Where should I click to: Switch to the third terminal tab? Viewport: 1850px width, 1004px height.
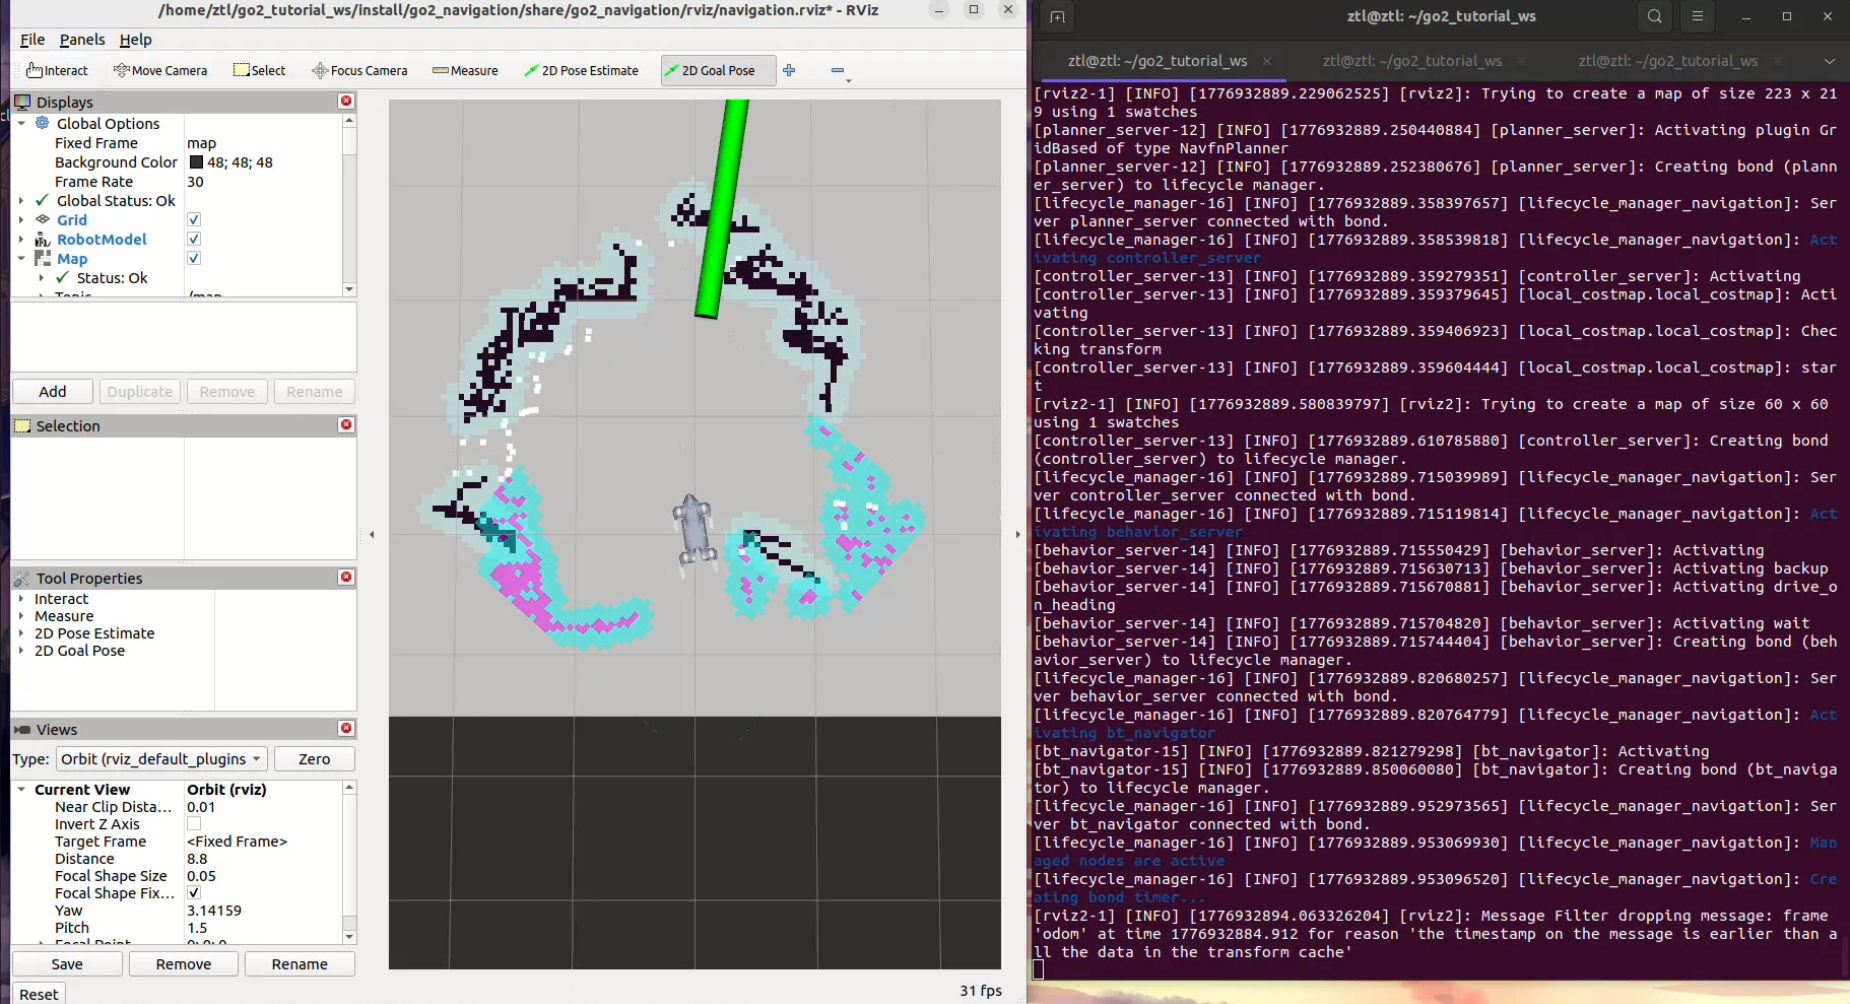(1668, 61)
